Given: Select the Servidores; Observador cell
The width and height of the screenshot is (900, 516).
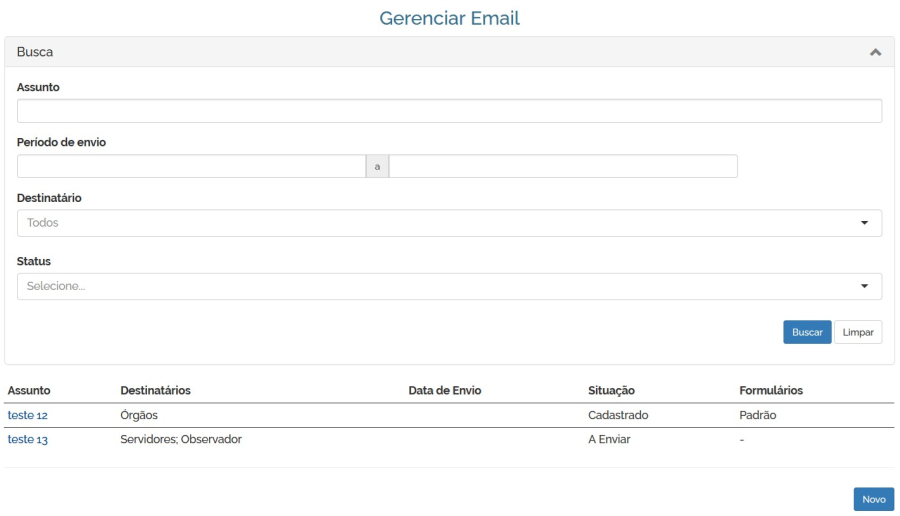Looking at the screenshot, I should tap(181, 439).
